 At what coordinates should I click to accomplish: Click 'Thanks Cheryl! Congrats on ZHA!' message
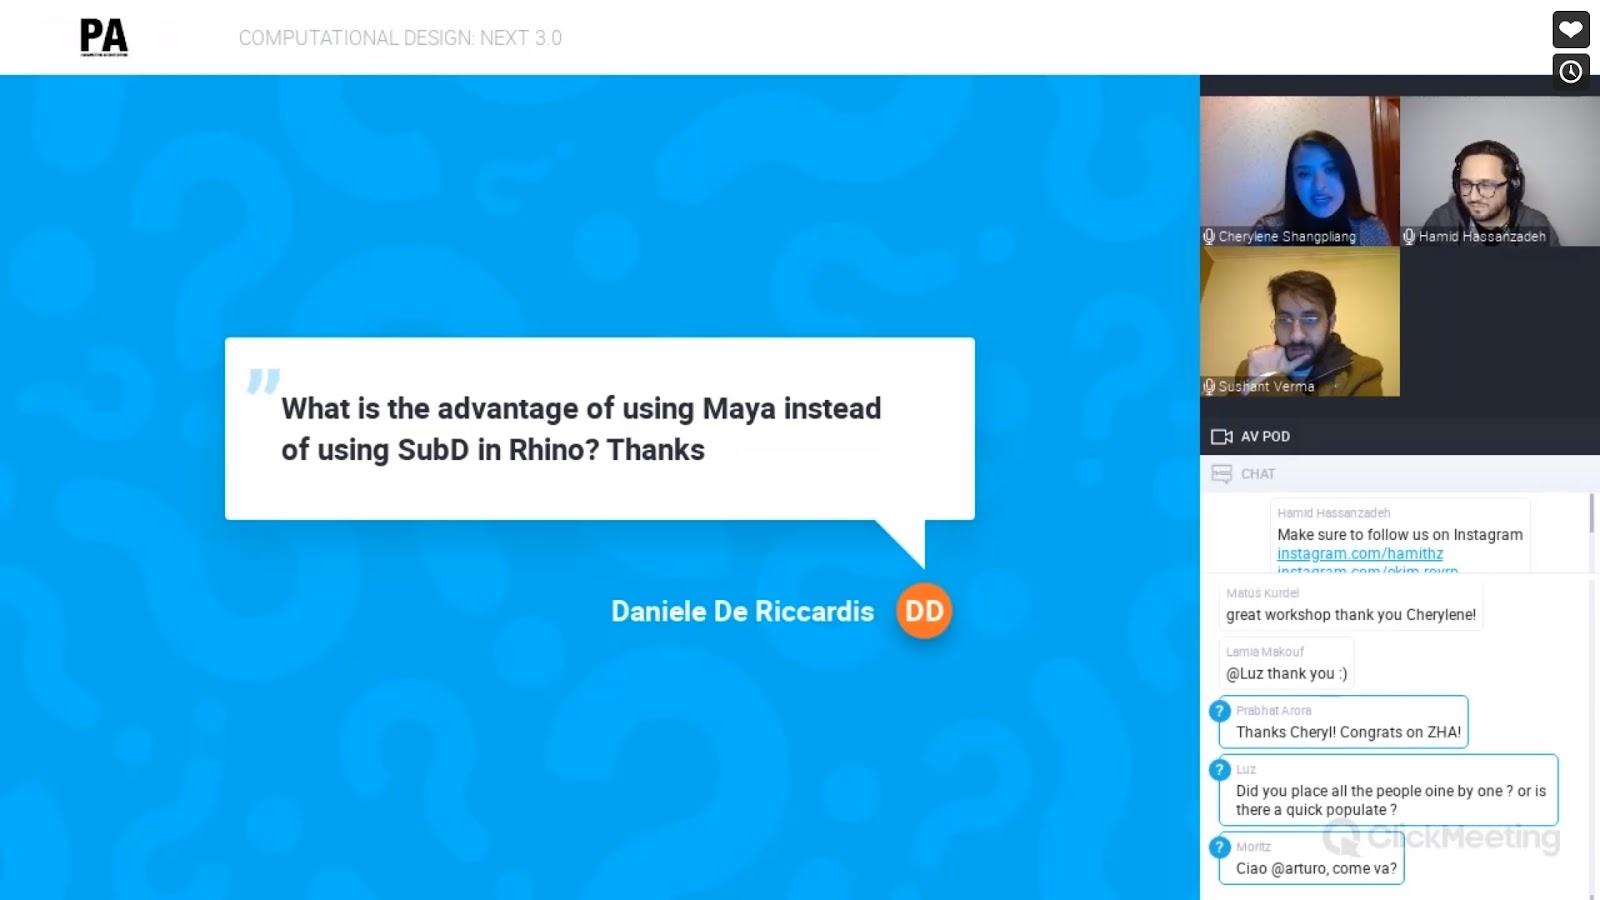1348,733
